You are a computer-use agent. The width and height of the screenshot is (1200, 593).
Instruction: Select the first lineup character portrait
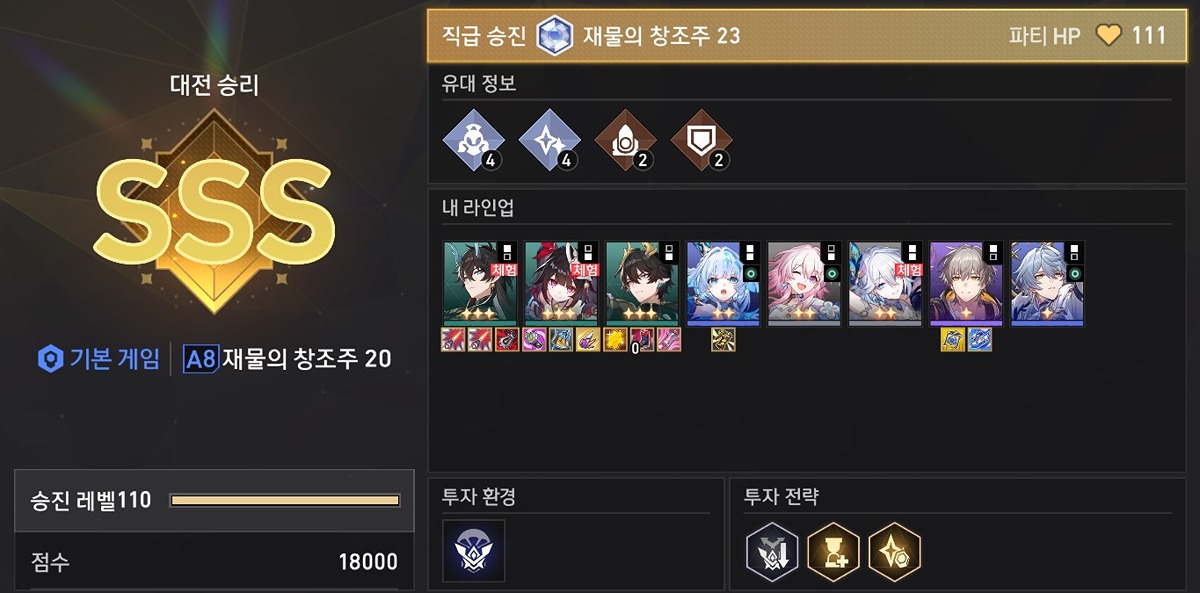pos(480,283)
